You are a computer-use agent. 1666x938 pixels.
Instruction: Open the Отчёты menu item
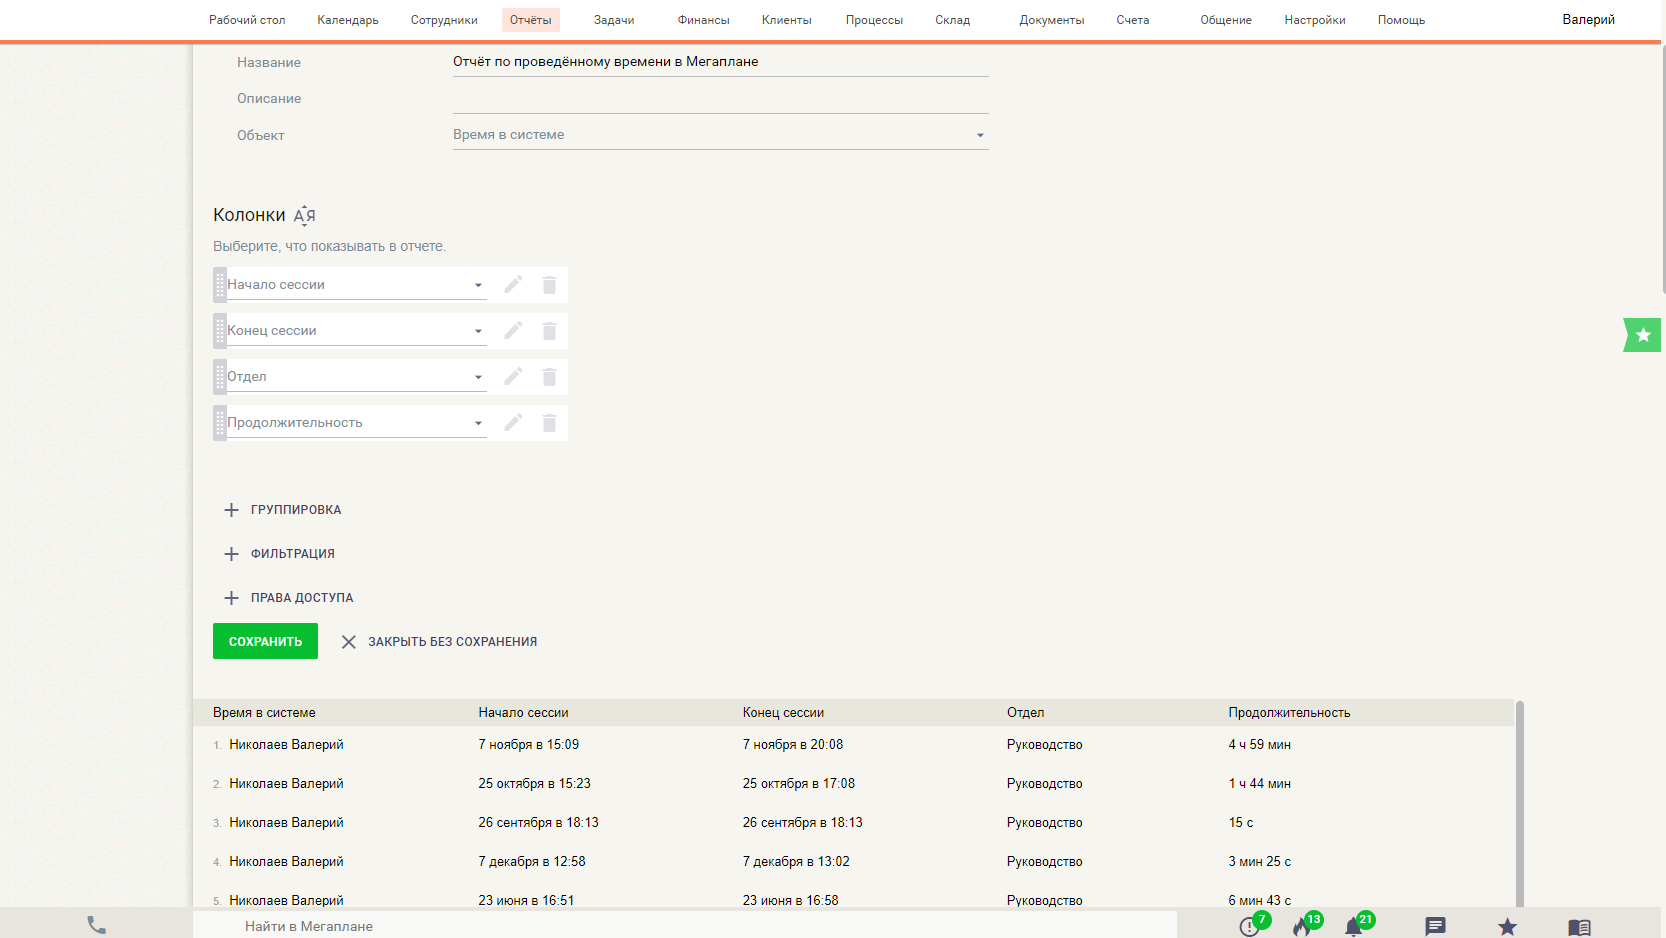[531, 20]
